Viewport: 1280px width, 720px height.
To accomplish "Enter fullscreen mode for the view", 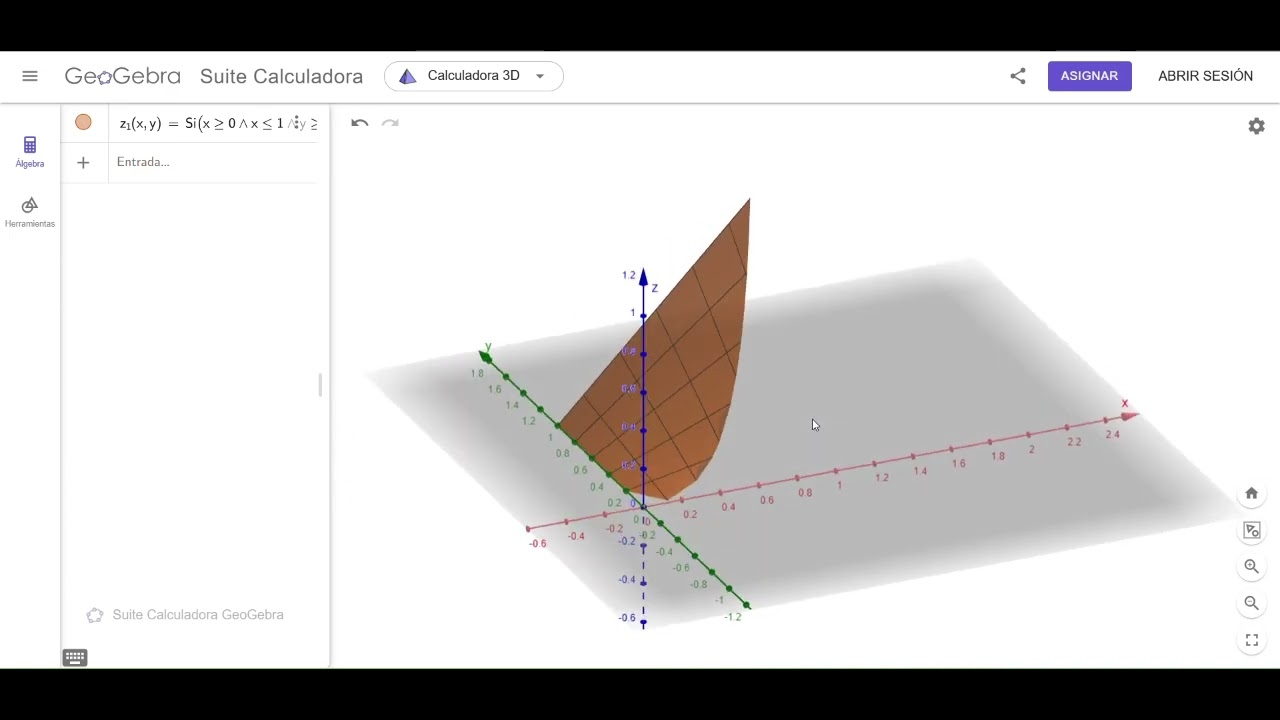I will [x=1251, y=641].
